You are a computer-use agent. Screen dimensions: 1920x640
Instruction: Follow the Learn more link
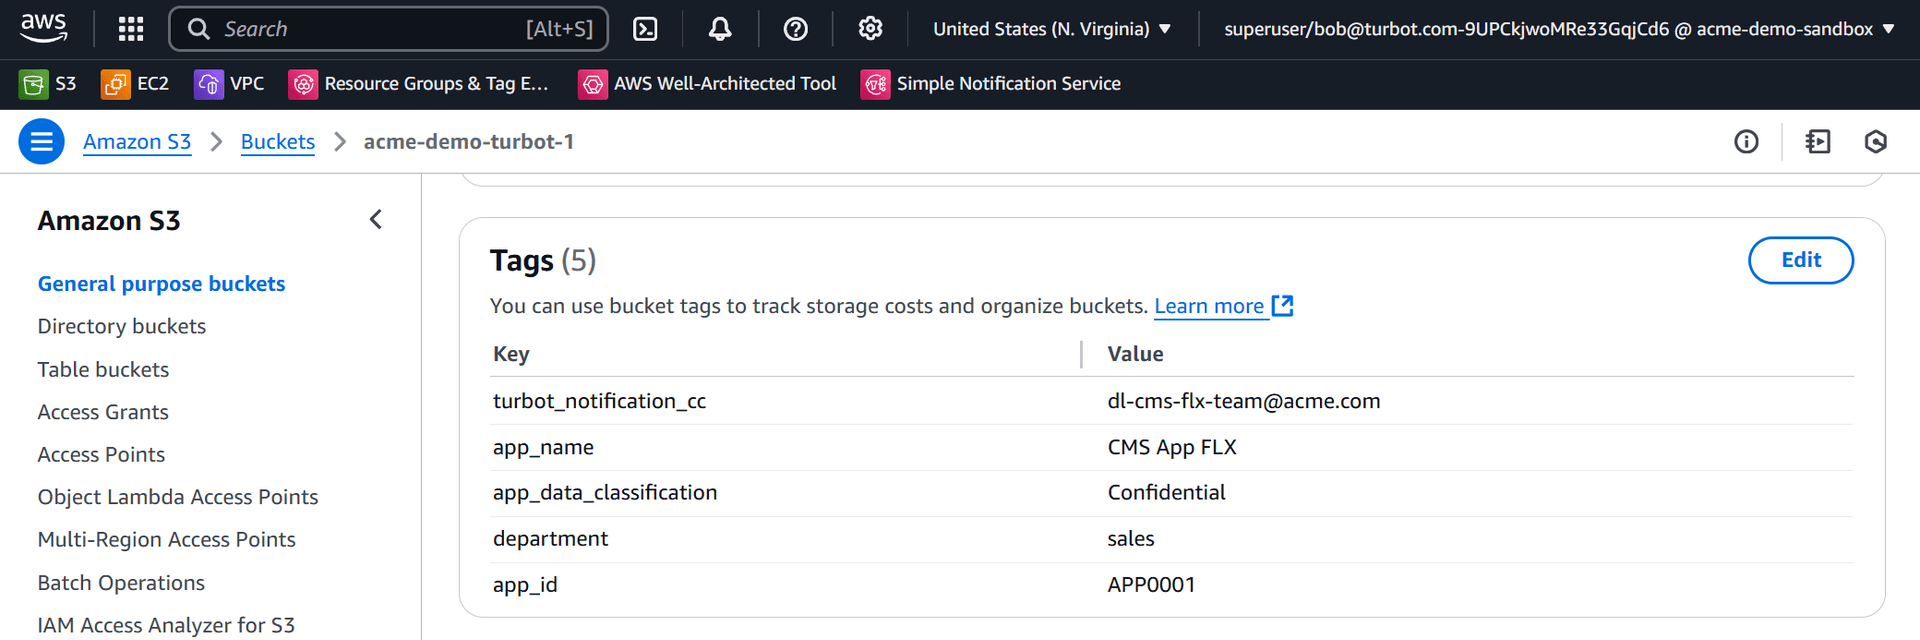[x=1224, y=306]
